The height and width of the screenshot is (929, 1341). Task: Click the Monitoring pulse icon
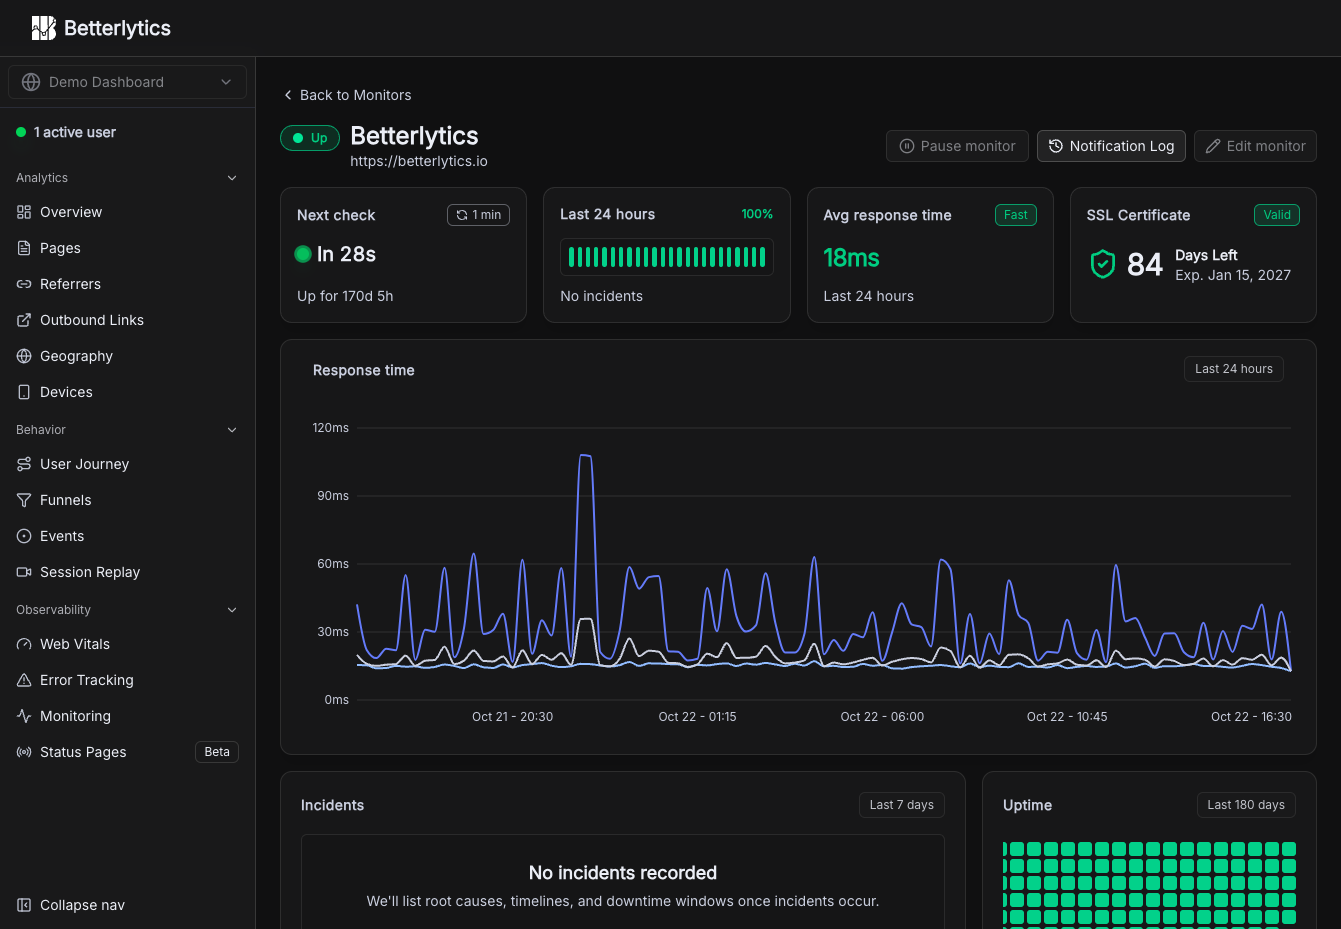click(x=24, y=716)
